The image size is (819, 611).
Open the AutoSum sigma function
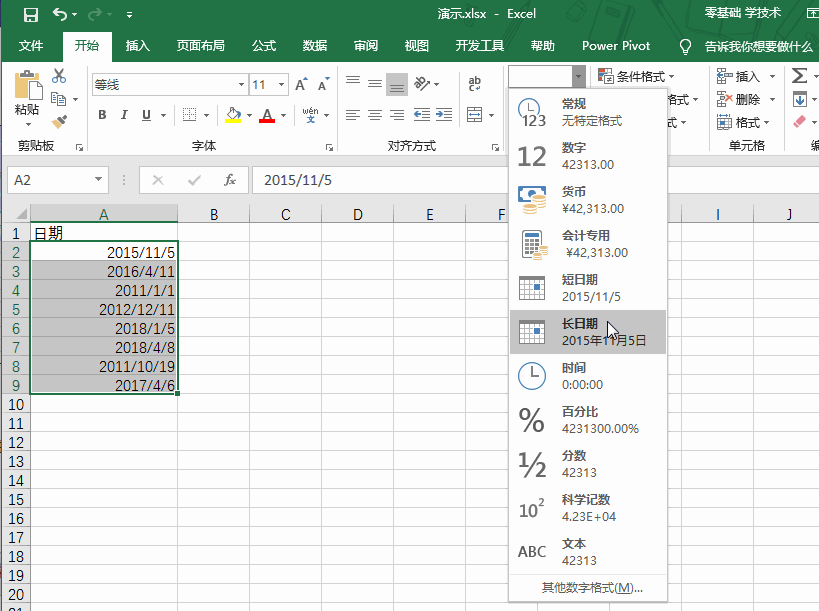(799, 76)
